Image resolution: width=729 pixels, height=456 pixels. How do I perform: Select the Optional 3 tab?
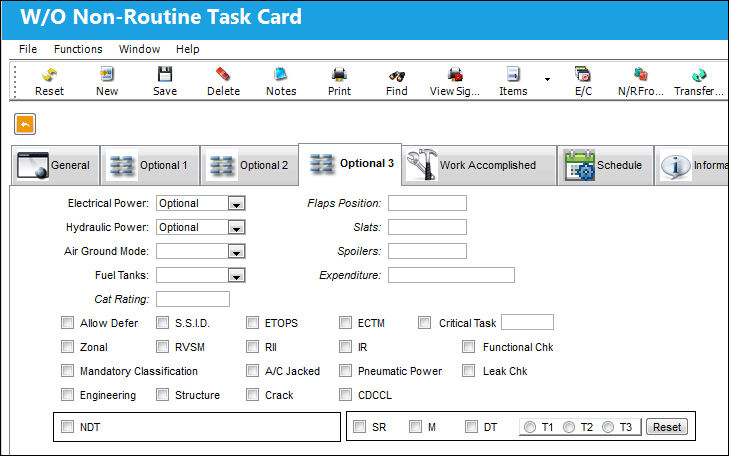tap(350, 164)
